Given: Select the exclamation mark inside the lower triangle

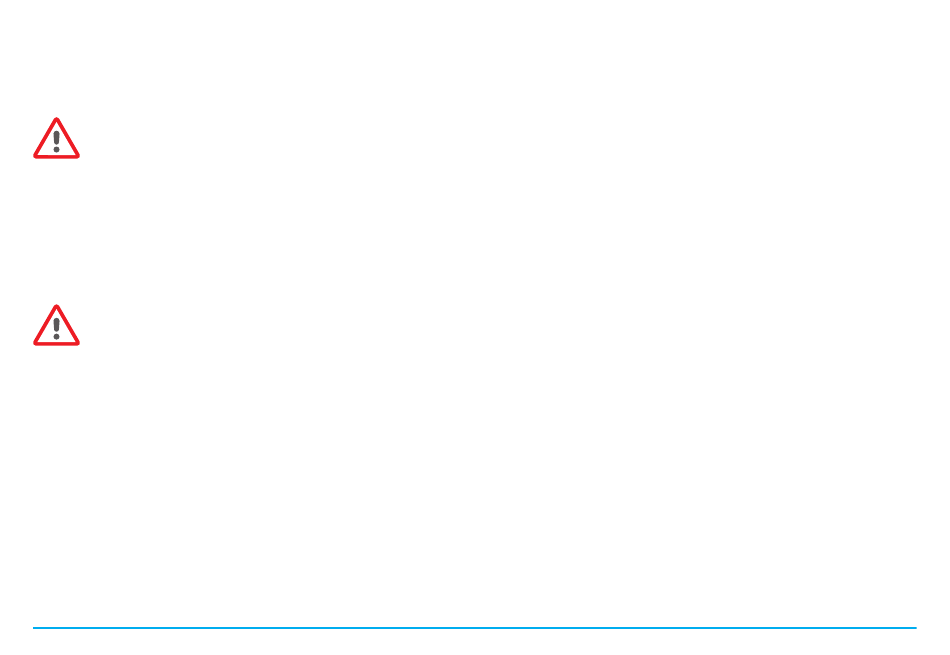Looking at the screenshot, I should [x=56, y=329].
